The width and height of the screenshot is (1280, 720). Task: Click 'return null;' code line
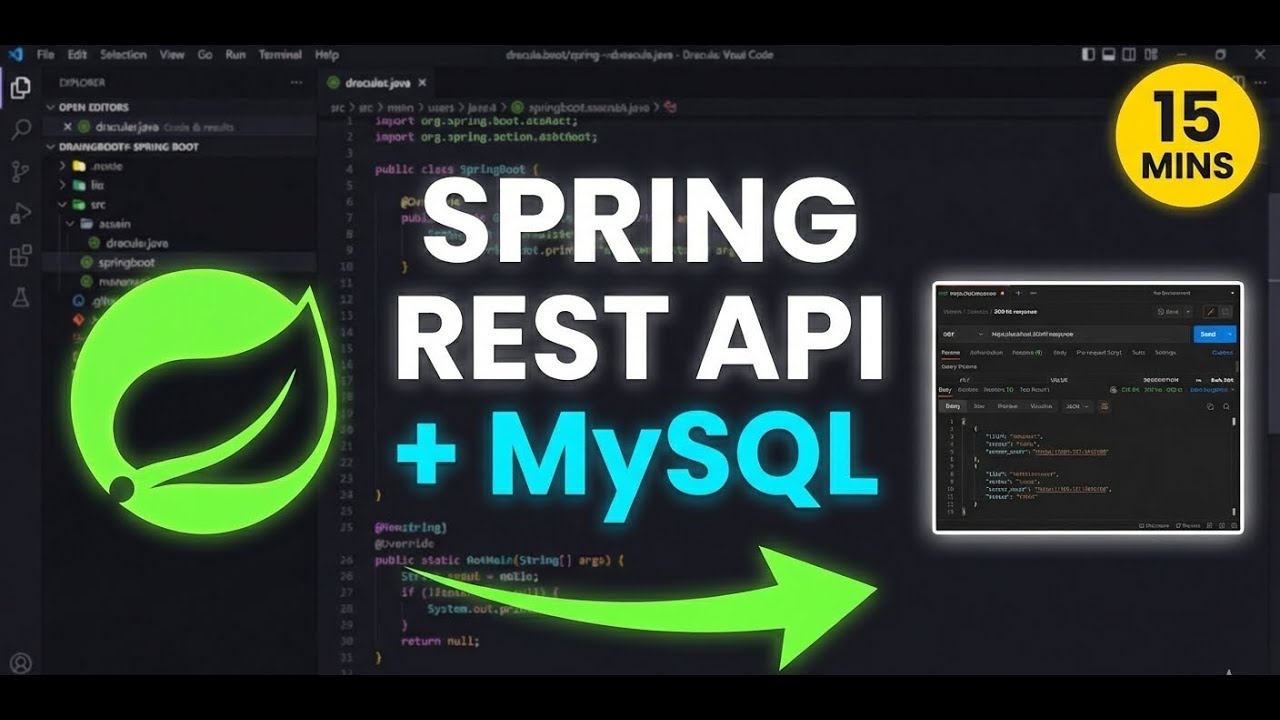(439, 641)
